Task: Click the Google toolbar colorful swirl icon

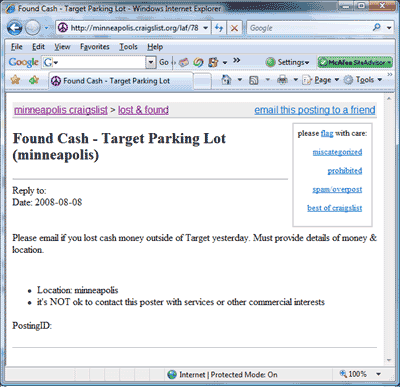Action: click(198, 62)
